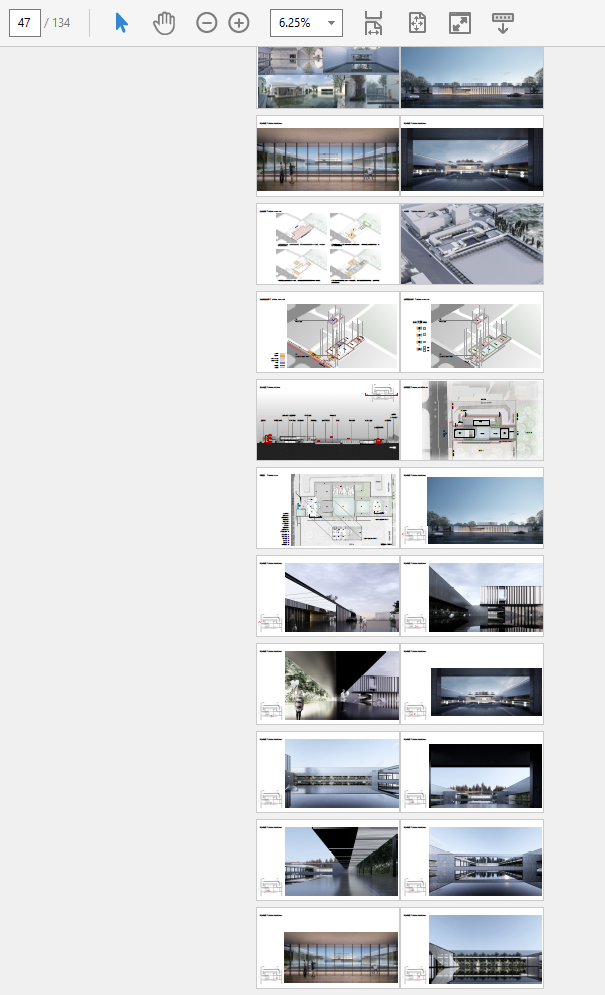The width and height of the screenshot is (605, 995).
Task: Select the arrow selection tool
Action: point(121,23)
